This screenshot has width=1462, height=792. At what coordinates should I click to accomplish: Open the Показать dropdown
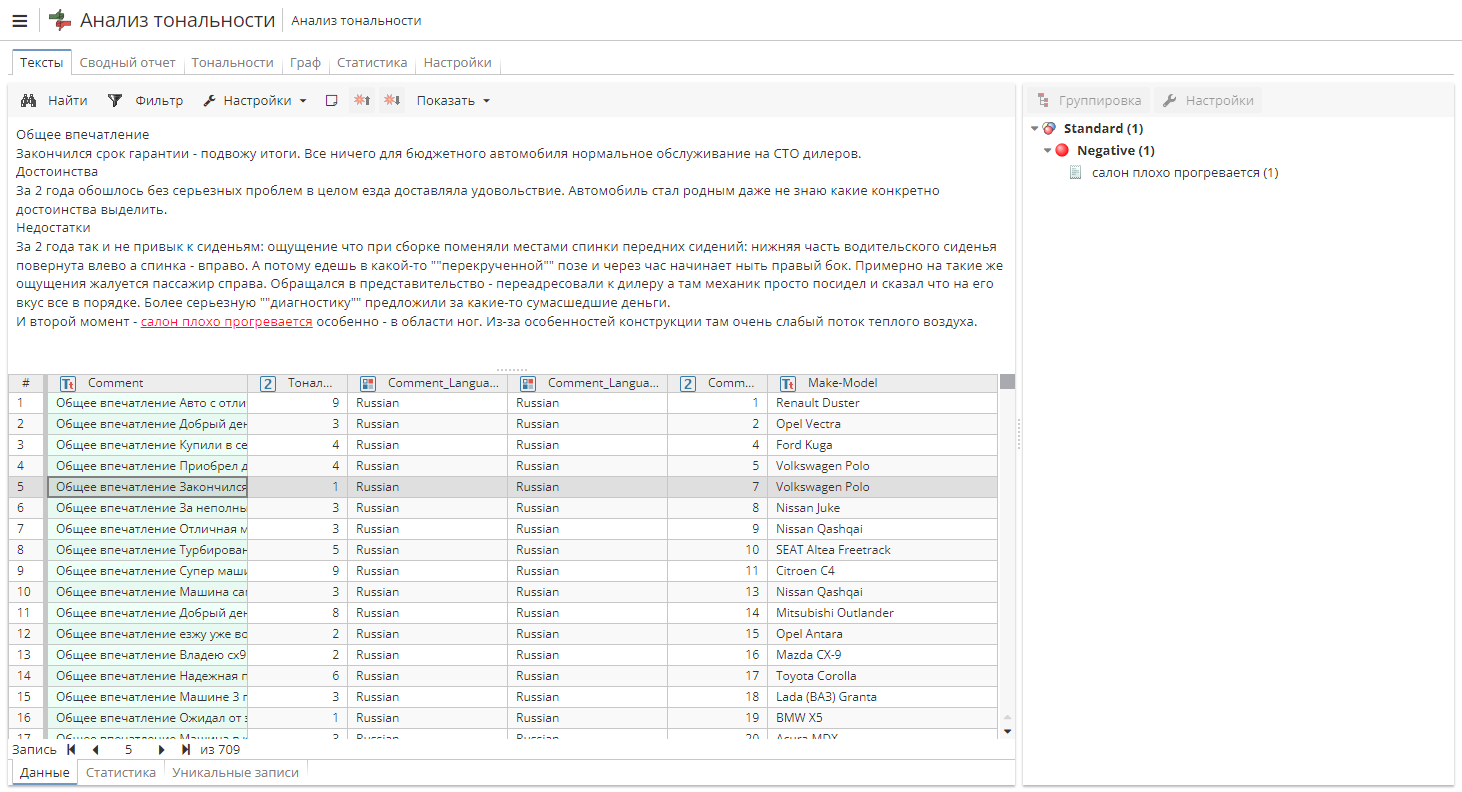point(453,101)
